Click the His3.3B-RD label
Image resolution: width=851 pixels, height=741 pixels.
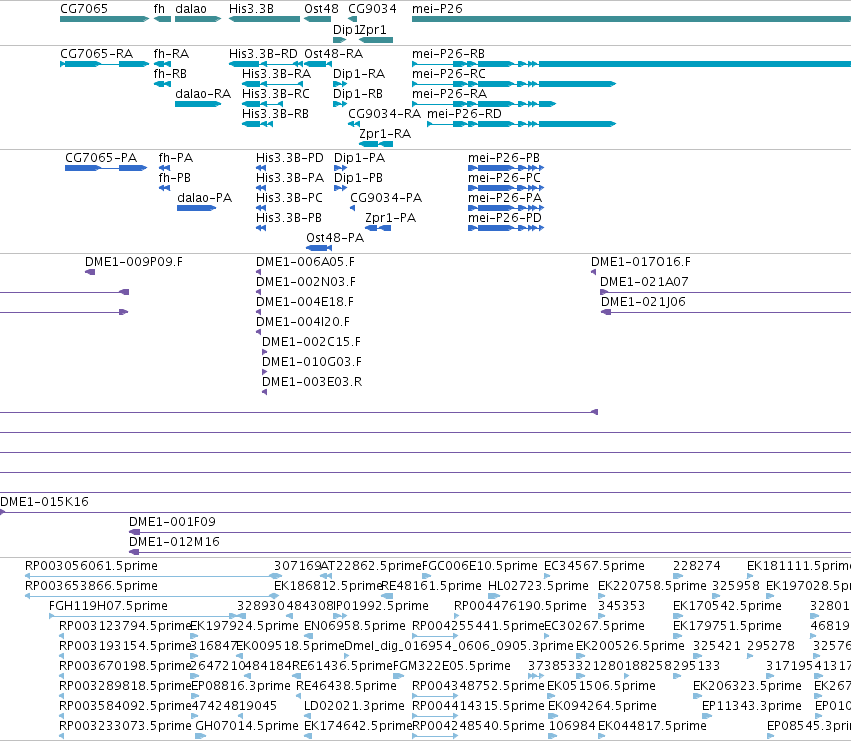coord(263,54)
